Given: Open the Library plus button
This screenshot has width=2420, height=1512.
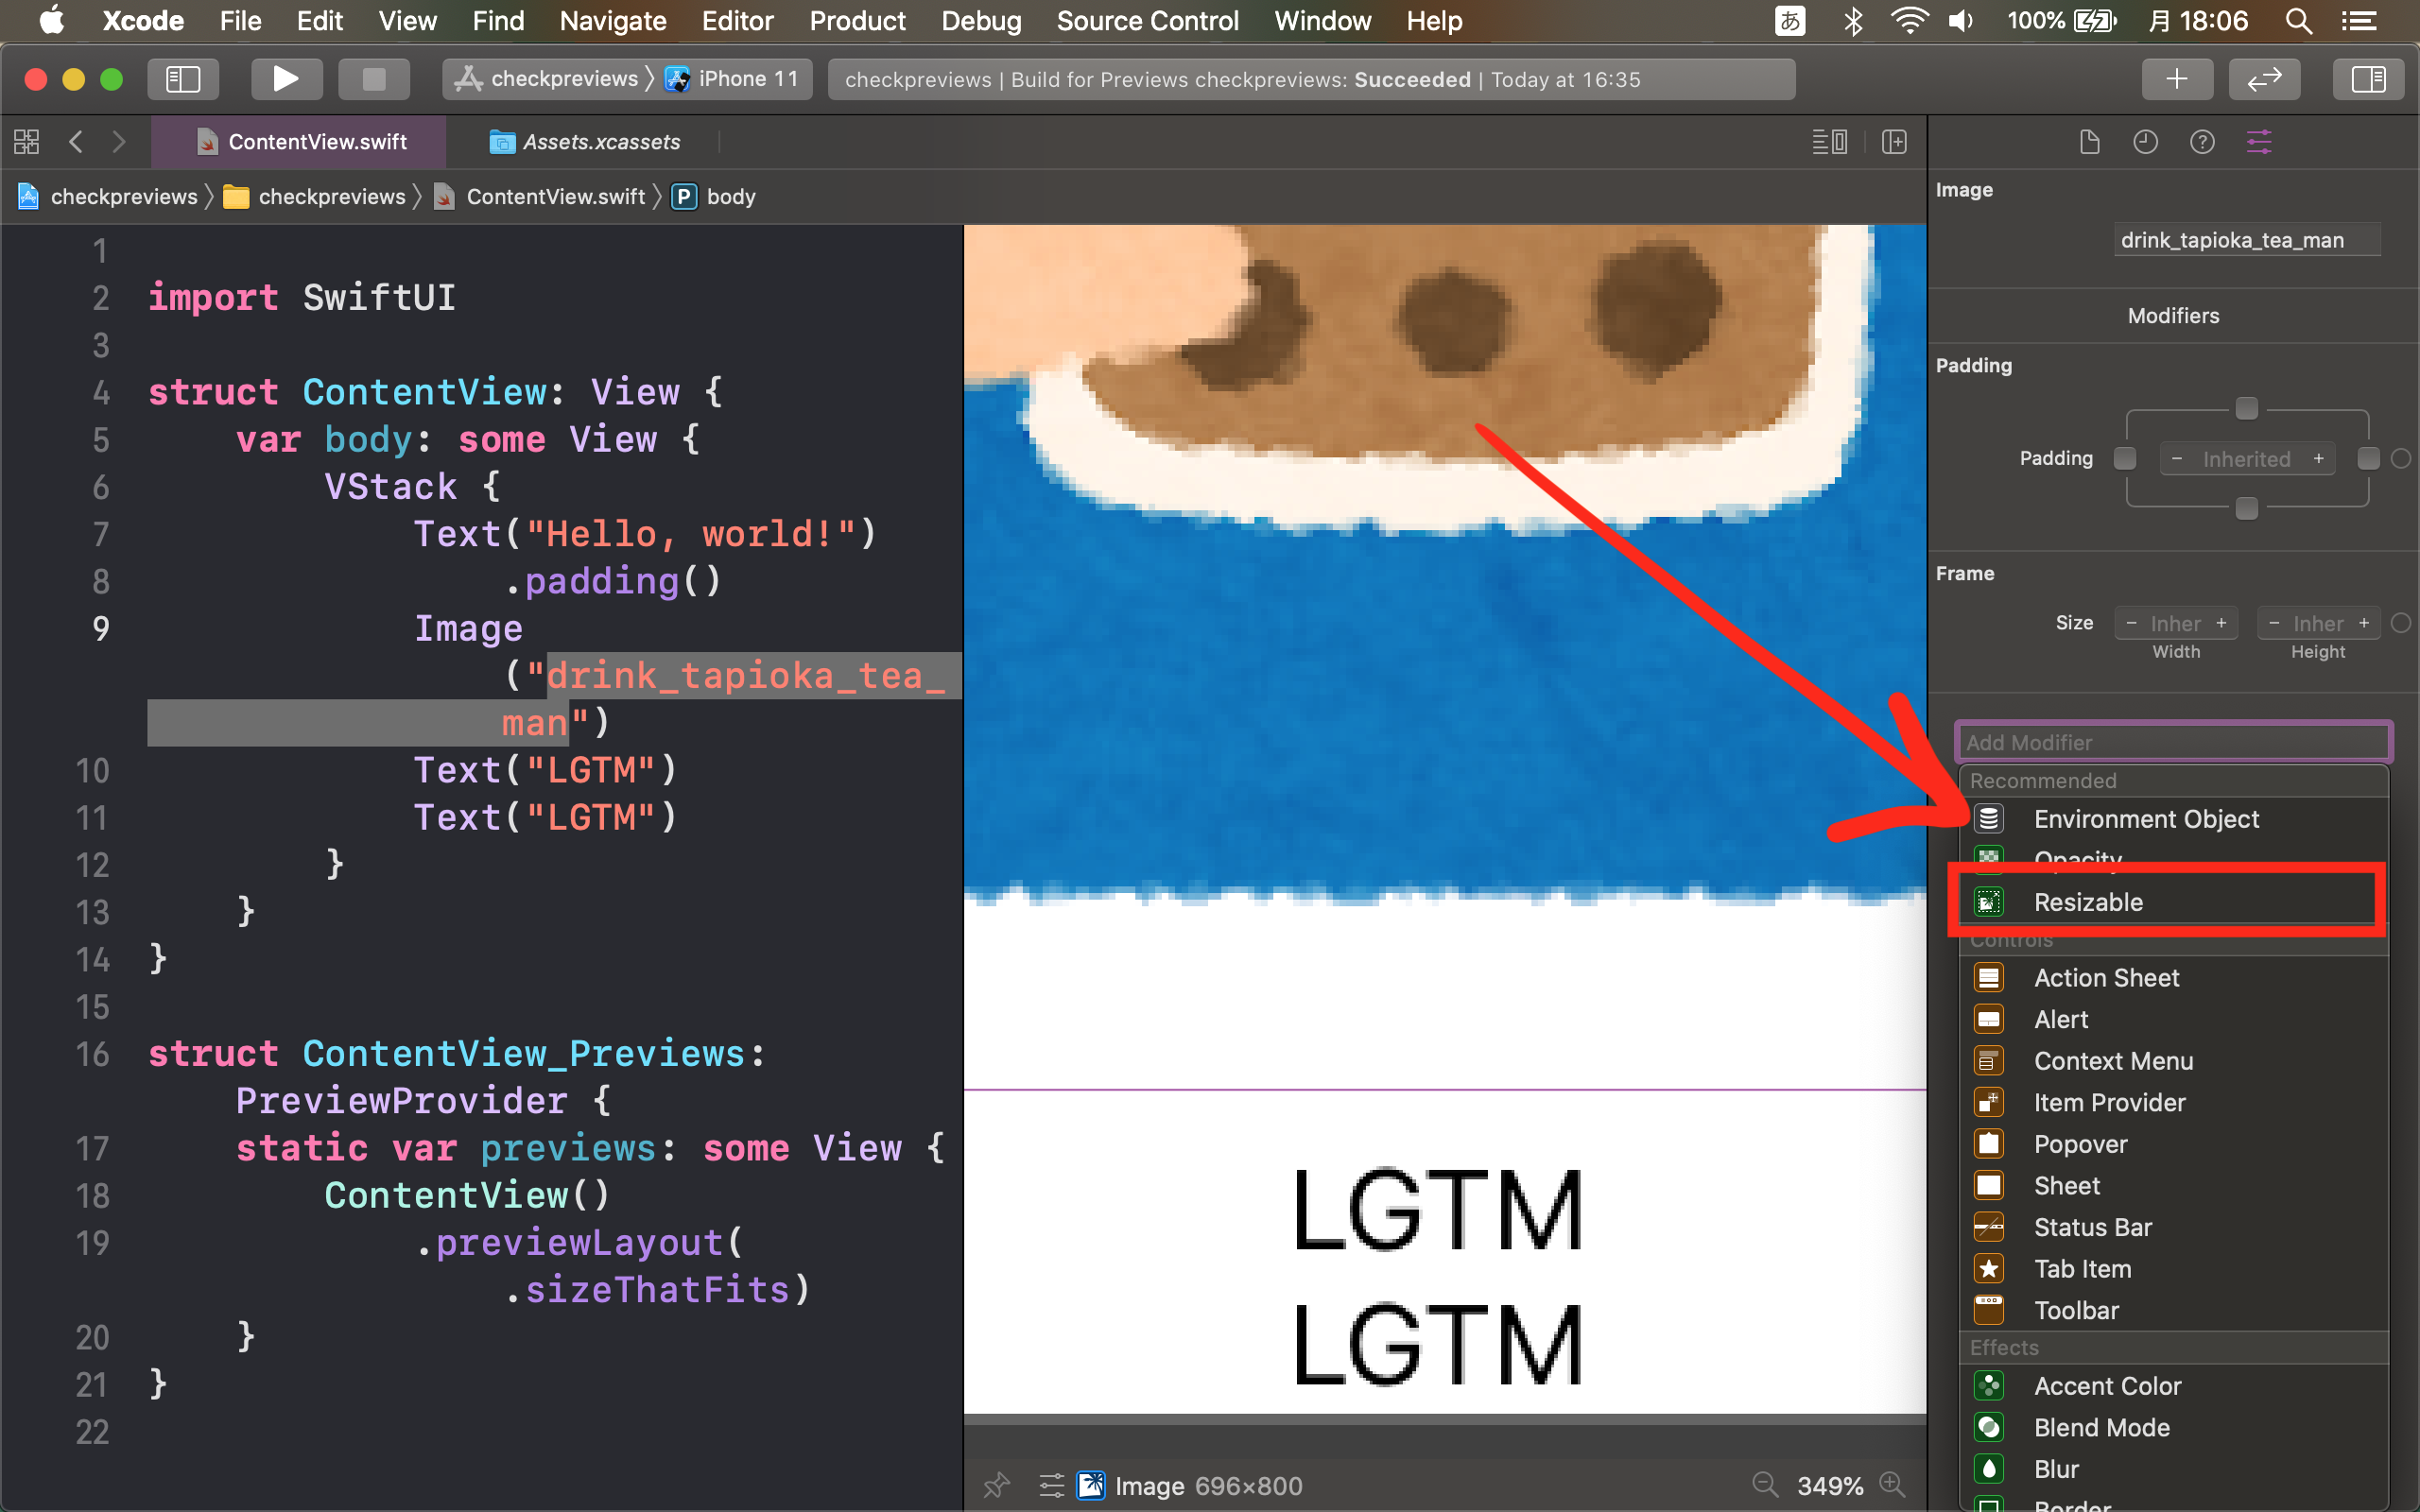Looking at the screenshot, I should coord(2176,79).
